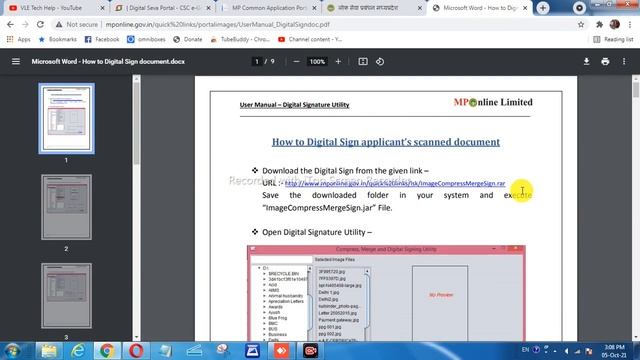Go forward with the browser forward arrow

click(x=25, y=24)
